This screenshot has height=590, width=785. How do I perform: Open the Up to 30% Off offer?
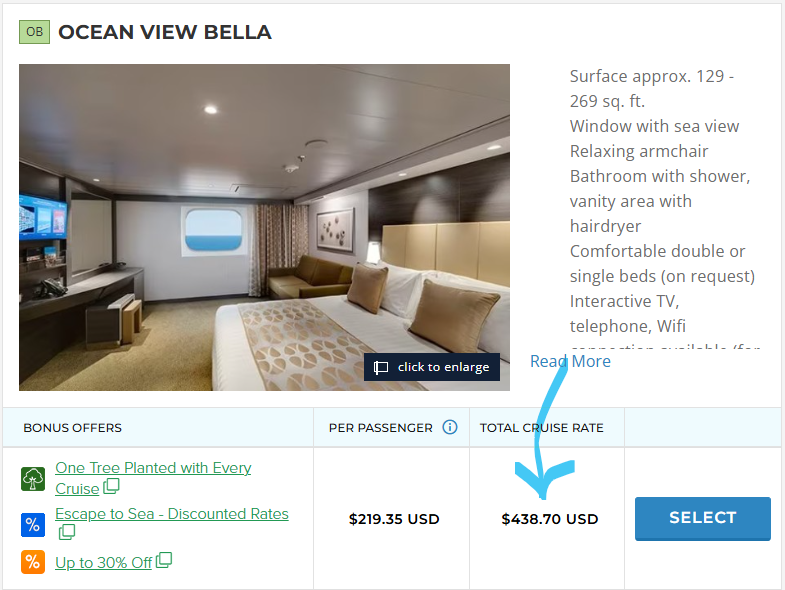click(x=104, y=563)
